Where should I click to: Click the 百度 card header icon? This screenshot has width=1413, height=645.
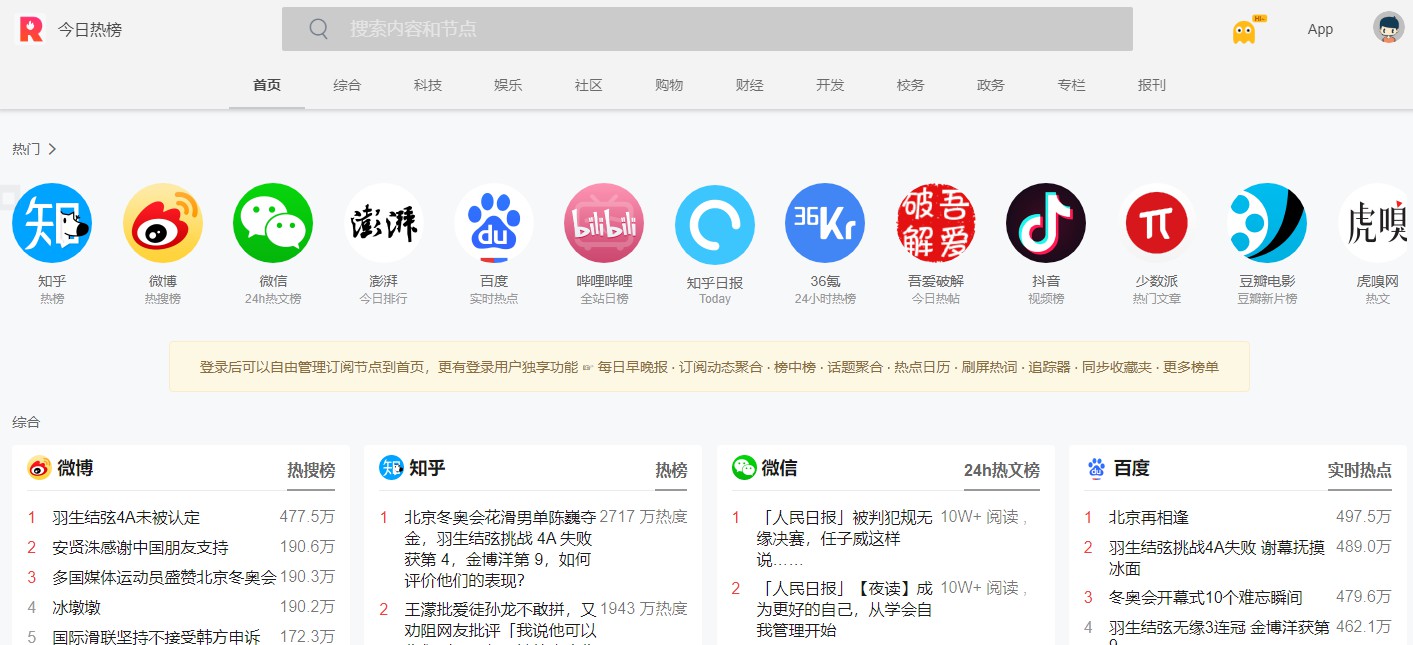tap(1097, 468)
